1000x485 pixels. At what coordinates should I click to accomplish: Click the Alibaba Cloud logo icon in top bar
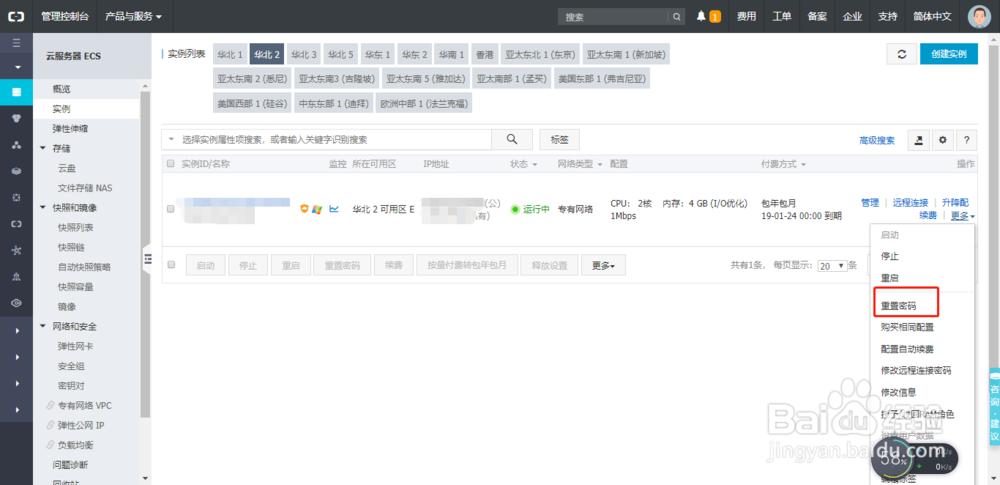(17, 17)
